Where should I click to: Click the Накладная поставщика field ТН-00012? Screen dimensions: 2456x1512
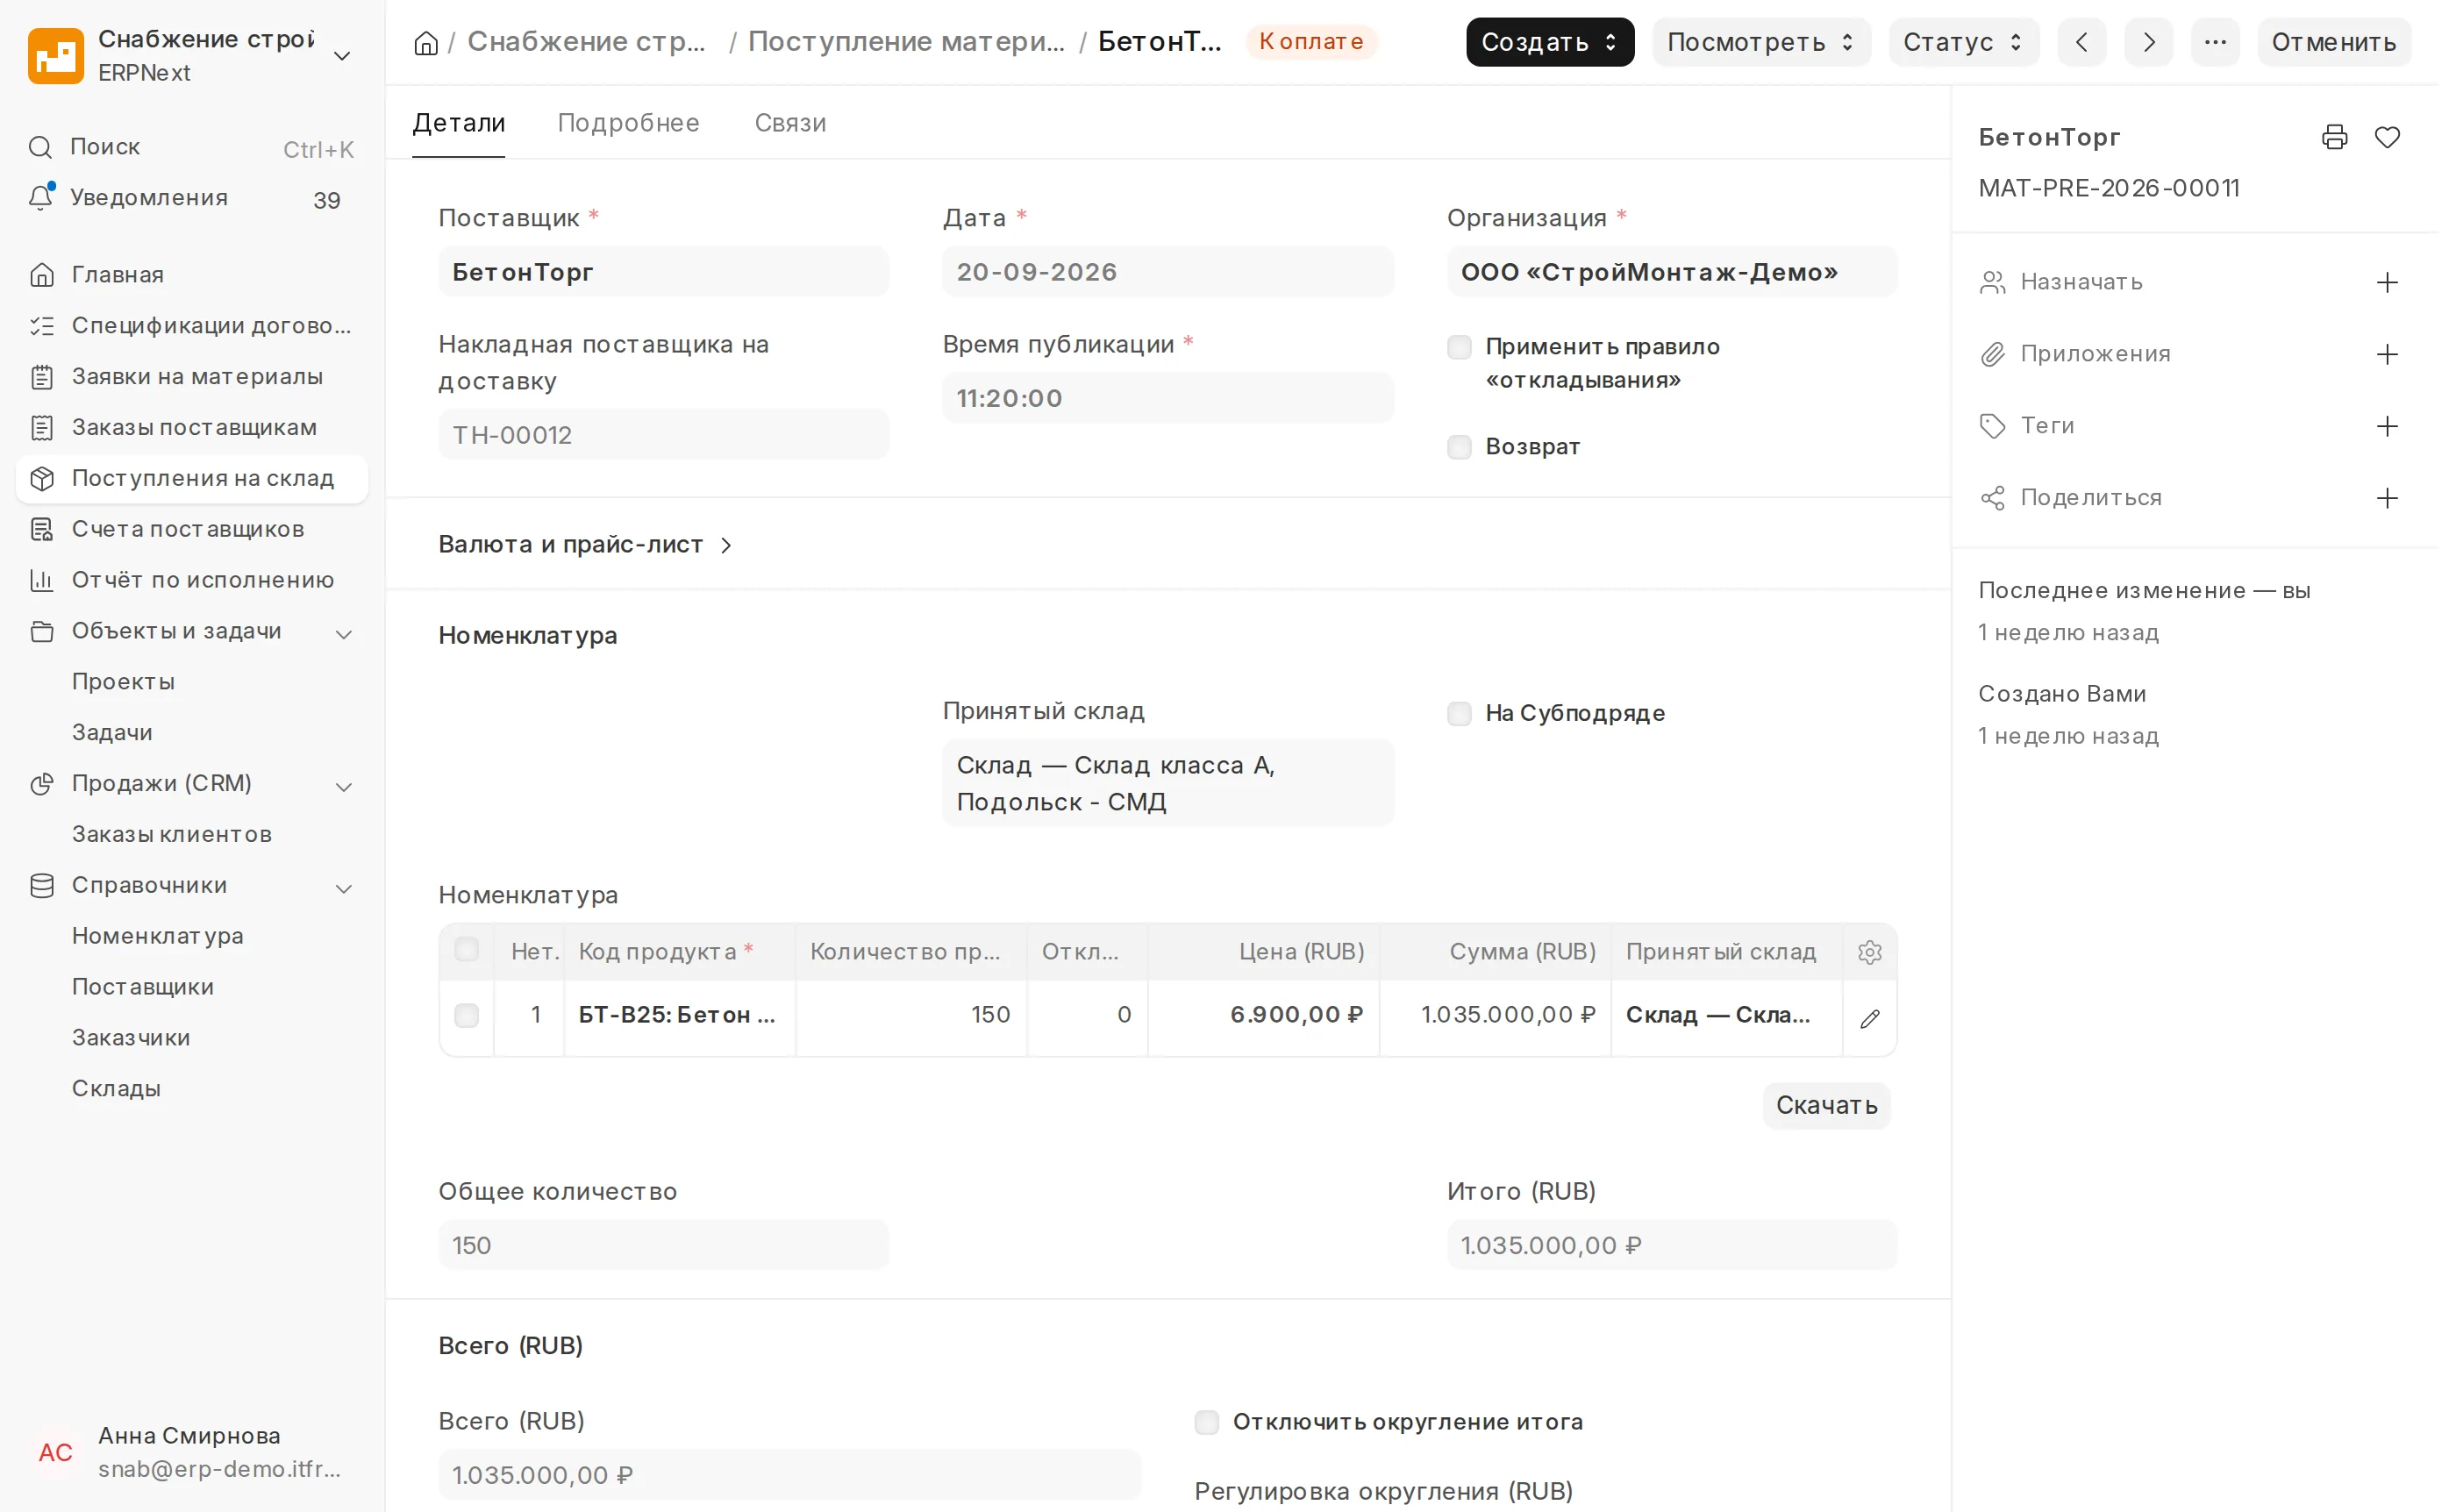pyautogui.click(x=663, y=435)
